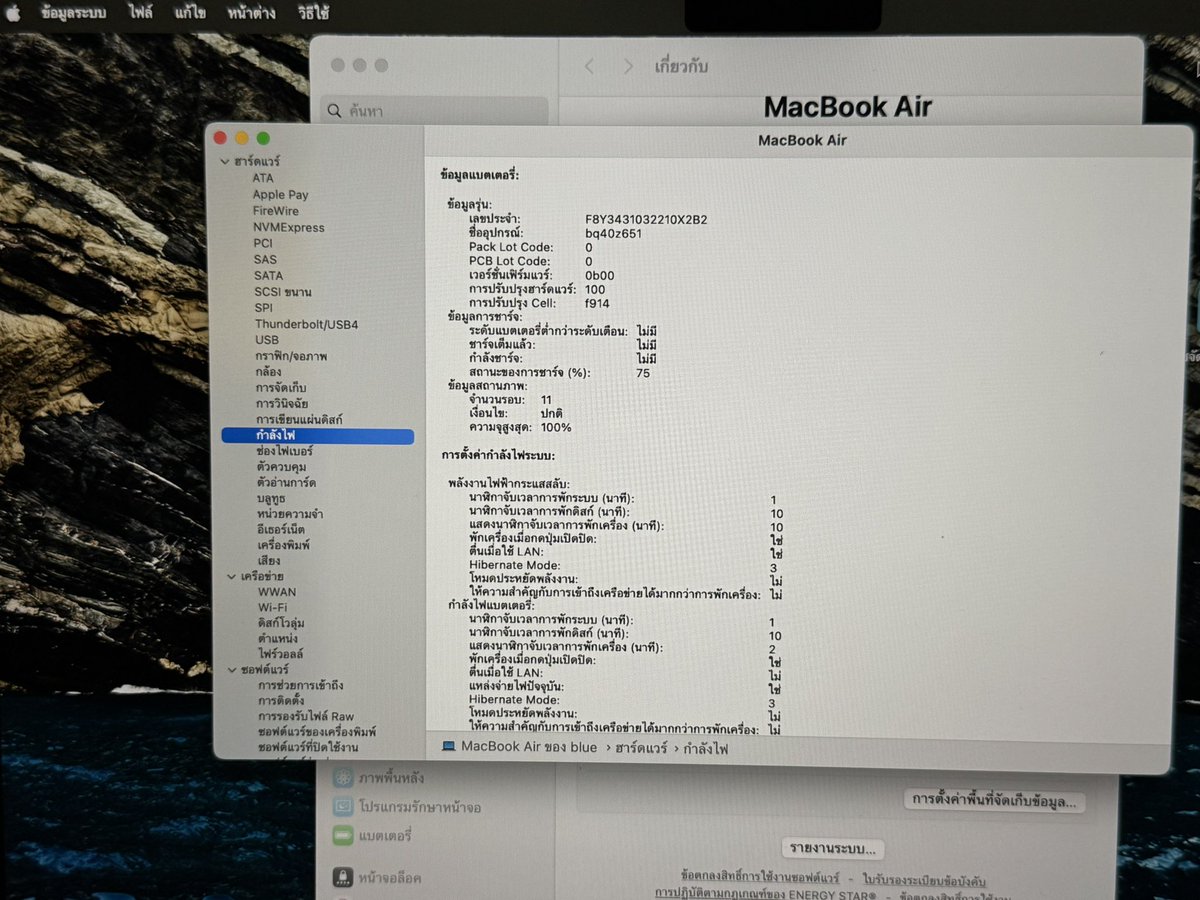Select ซอฟต์แวร์ที่ปิดใช้งาน in the sidebar
The image size is (1200, 900).
309,747
